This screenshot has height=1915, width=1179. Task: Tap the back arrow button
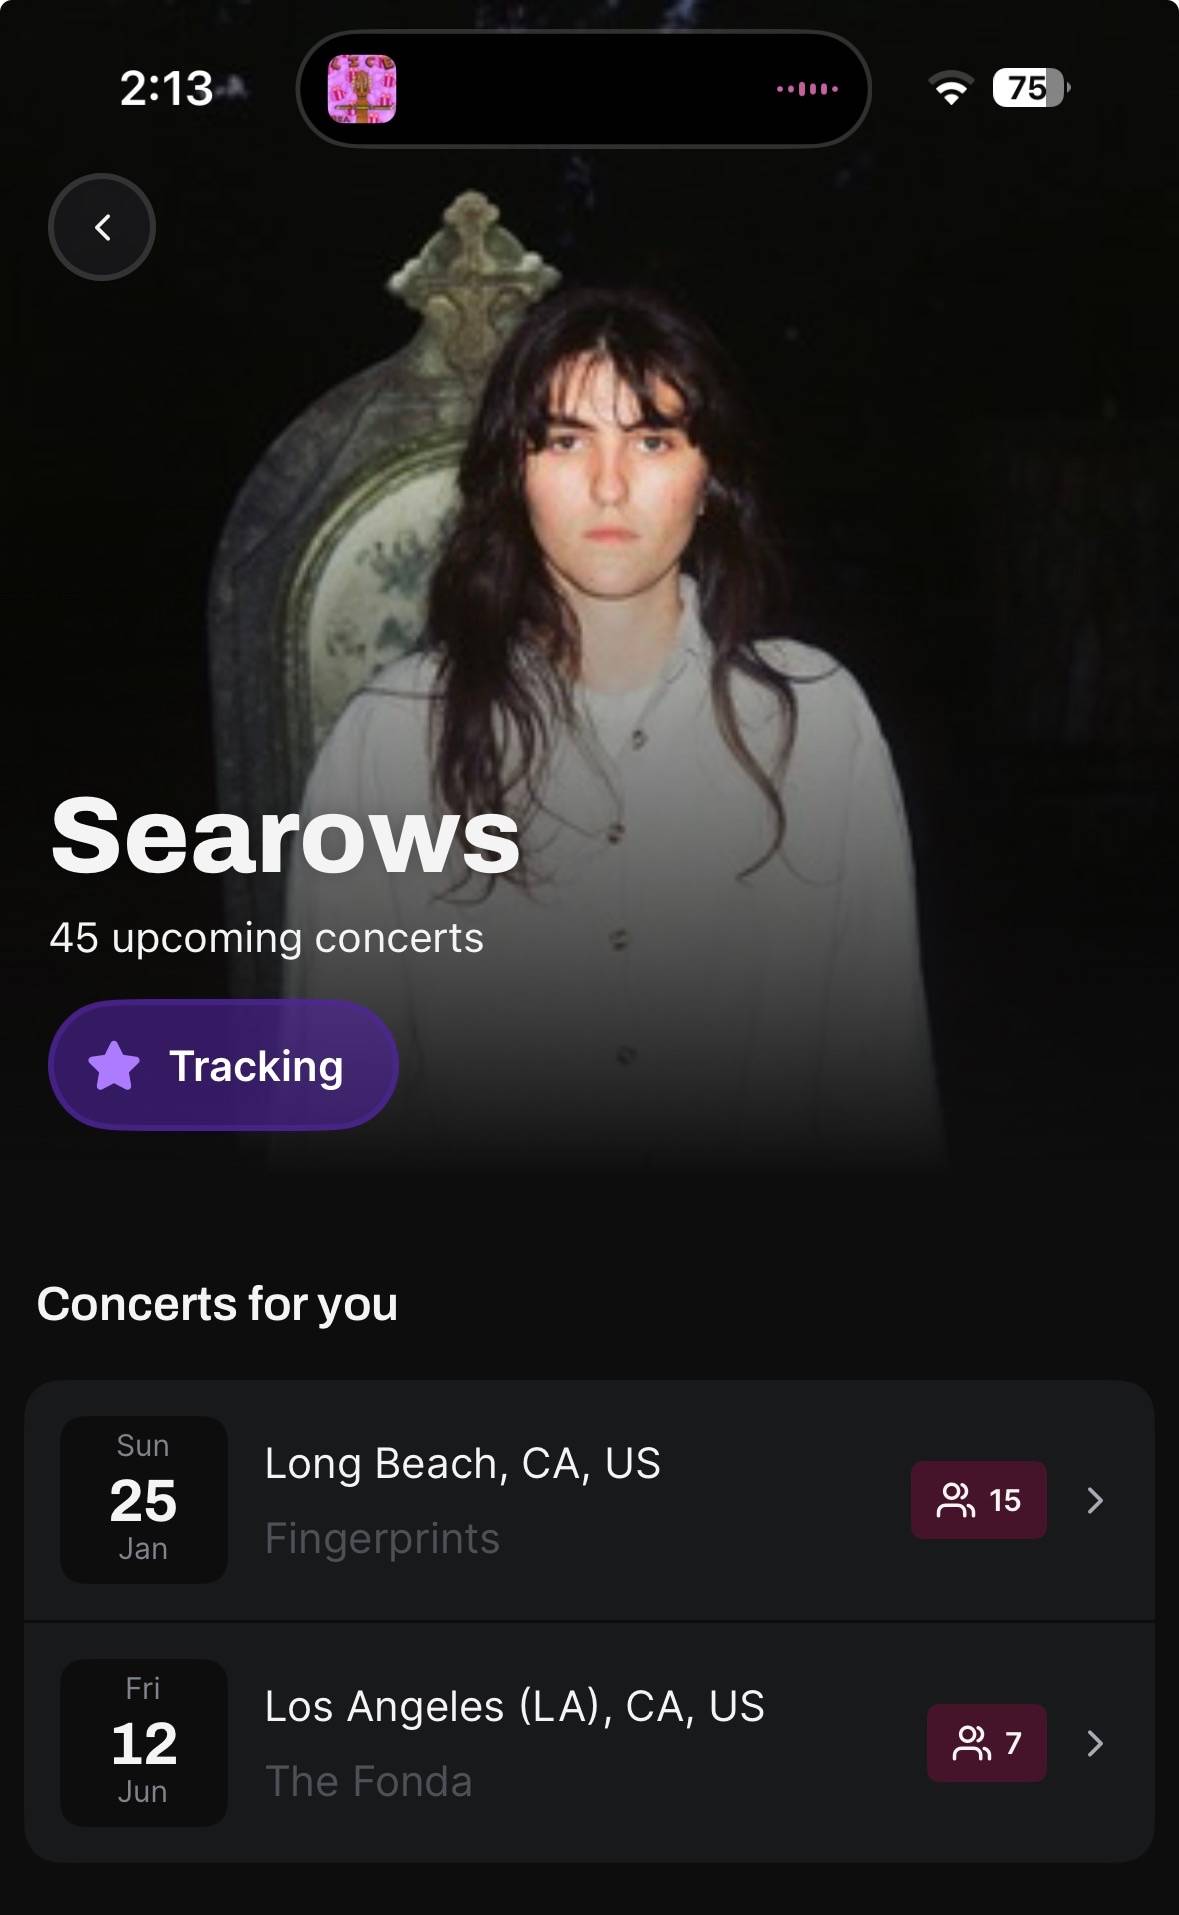point(102,227)
